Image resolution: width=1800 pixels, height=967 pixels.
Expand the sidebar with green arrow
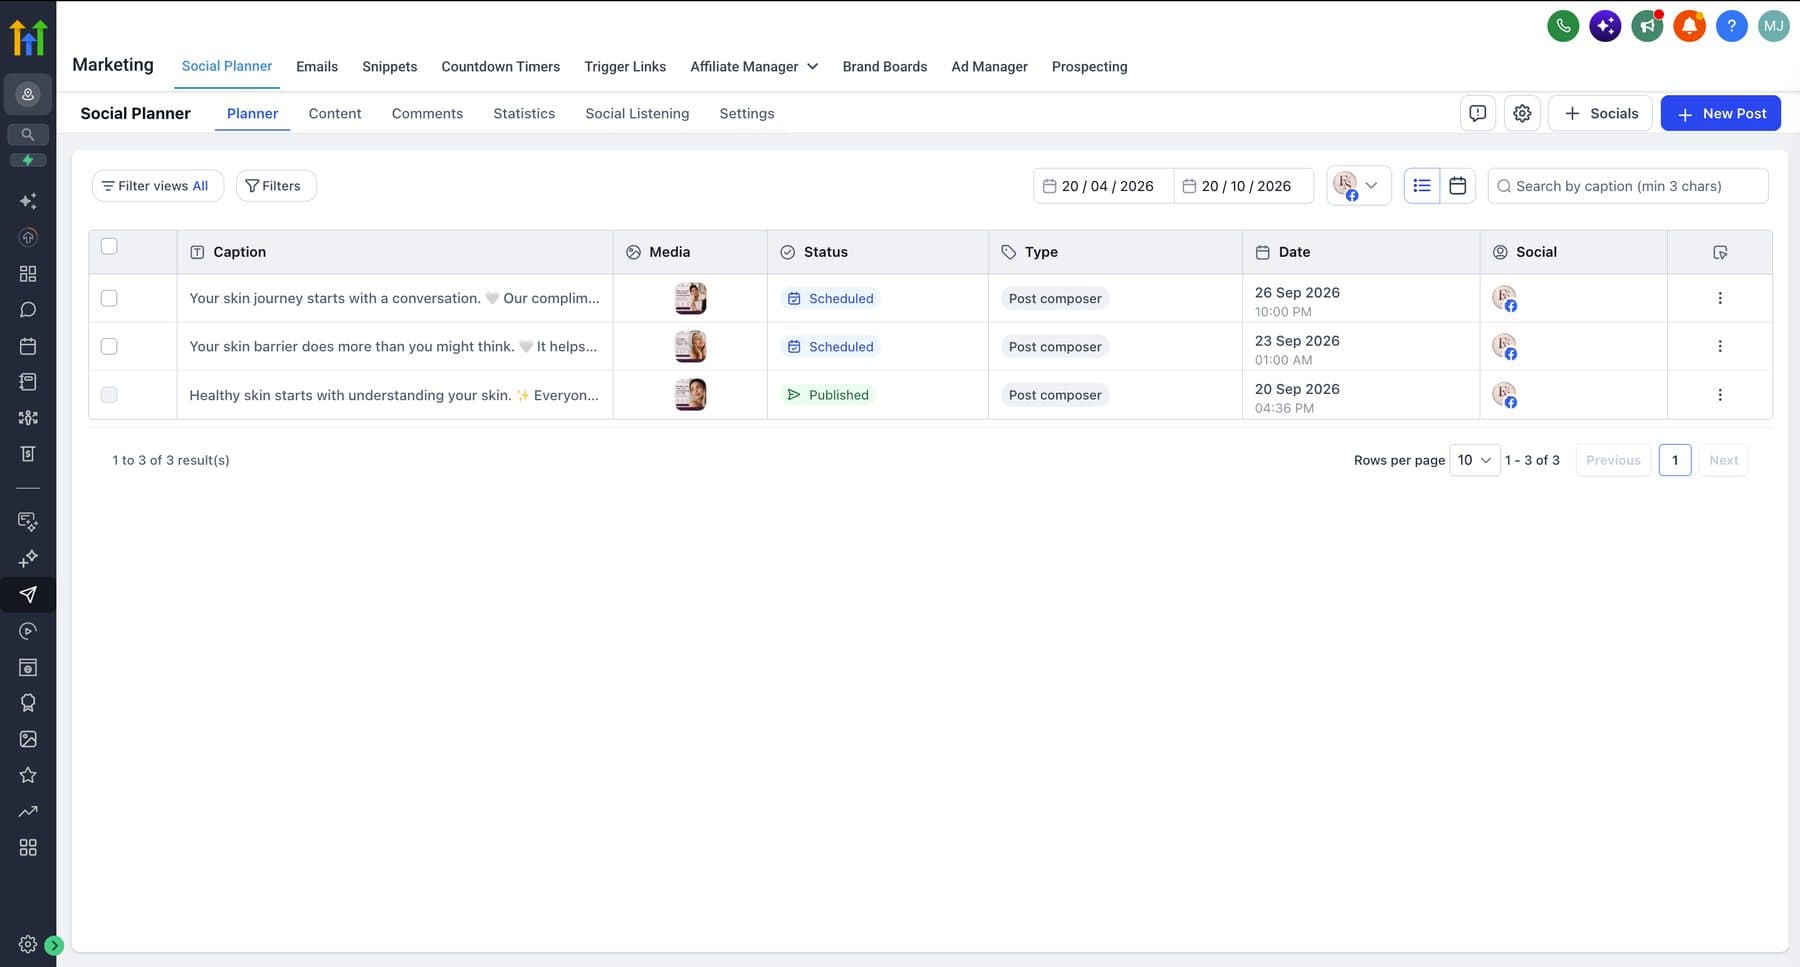coord(54,945)
